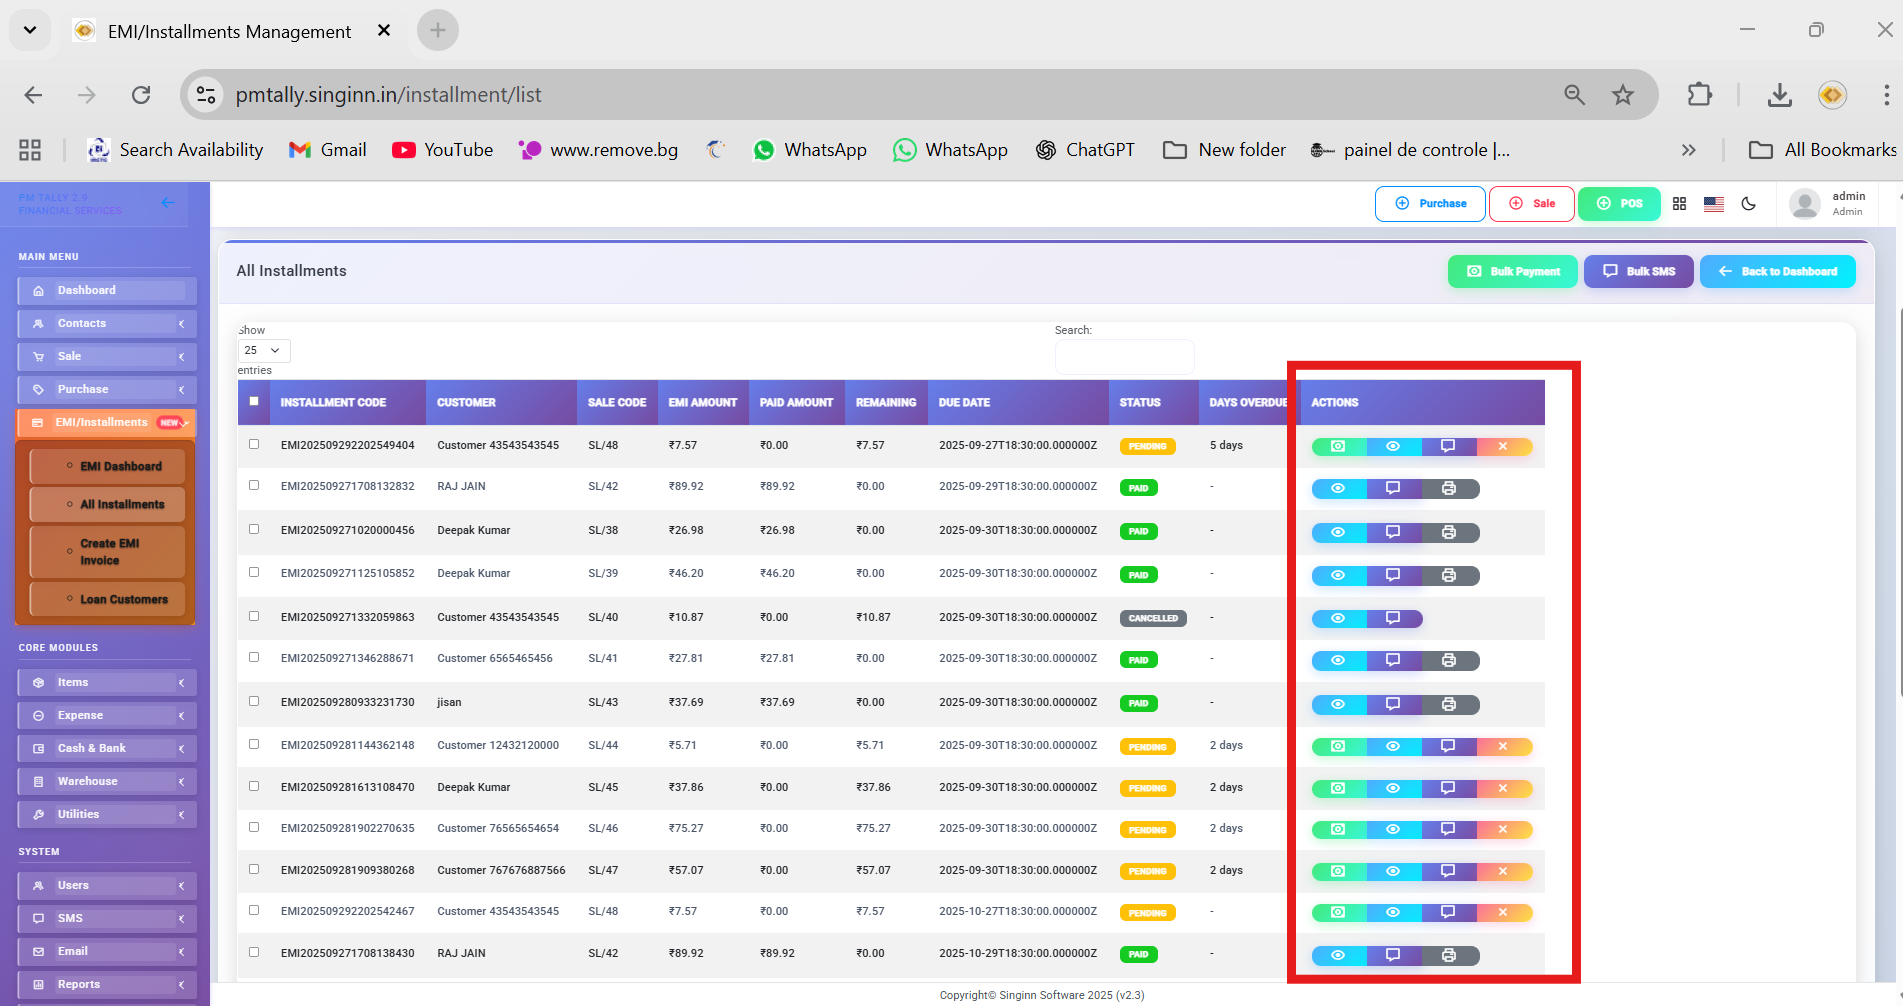Check the select-all checkbox in the table header
The height and width of the screenshot is (1006, 1903).
click(254, 401)
